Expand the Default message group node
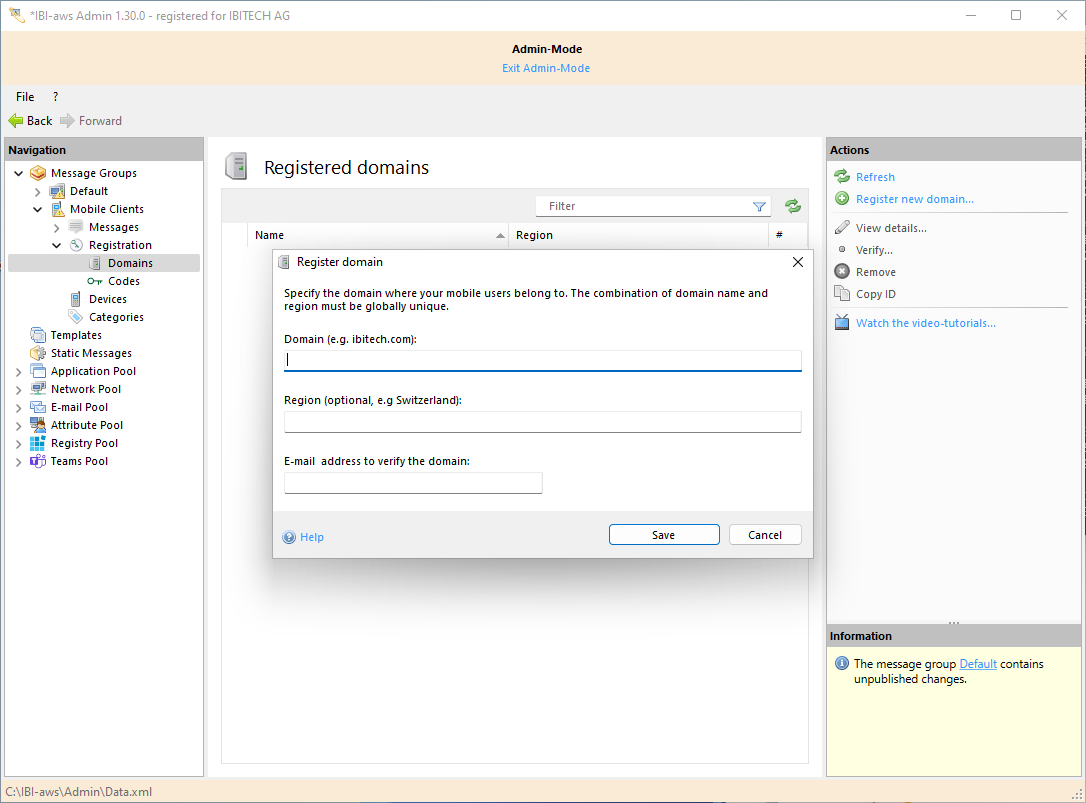Image resolution: width=1086 pixels, height=803 pixels. tap(38, 191)
